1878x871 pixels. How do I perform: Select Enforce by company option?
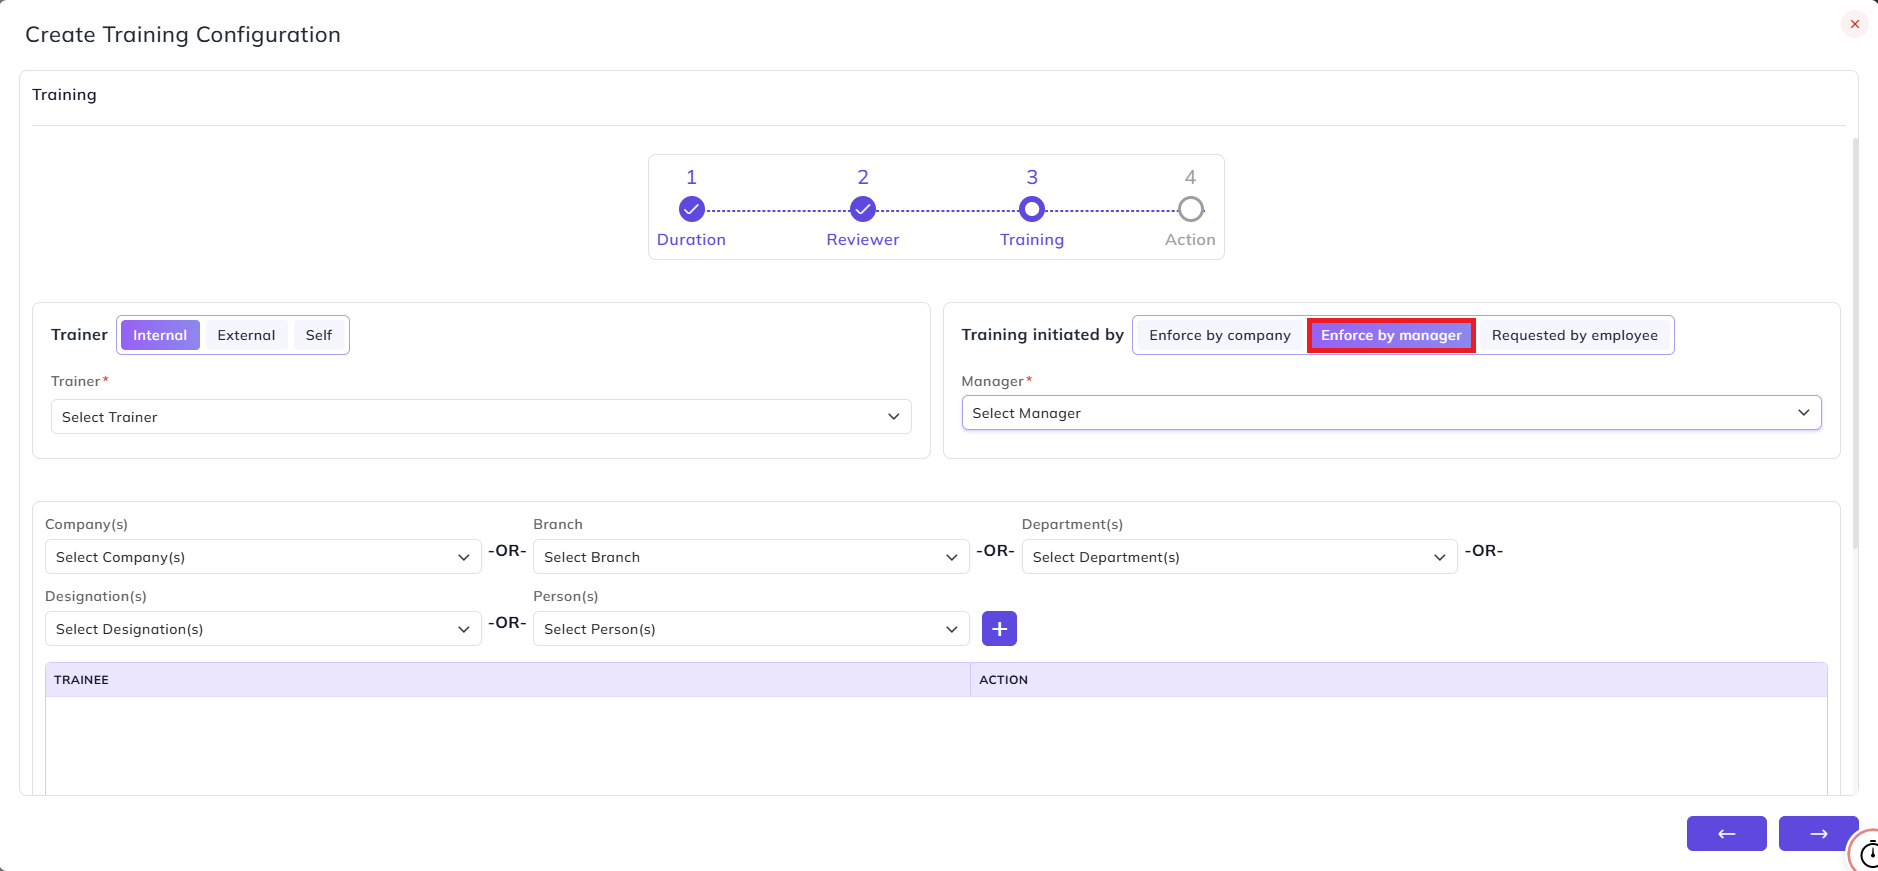1220,335
